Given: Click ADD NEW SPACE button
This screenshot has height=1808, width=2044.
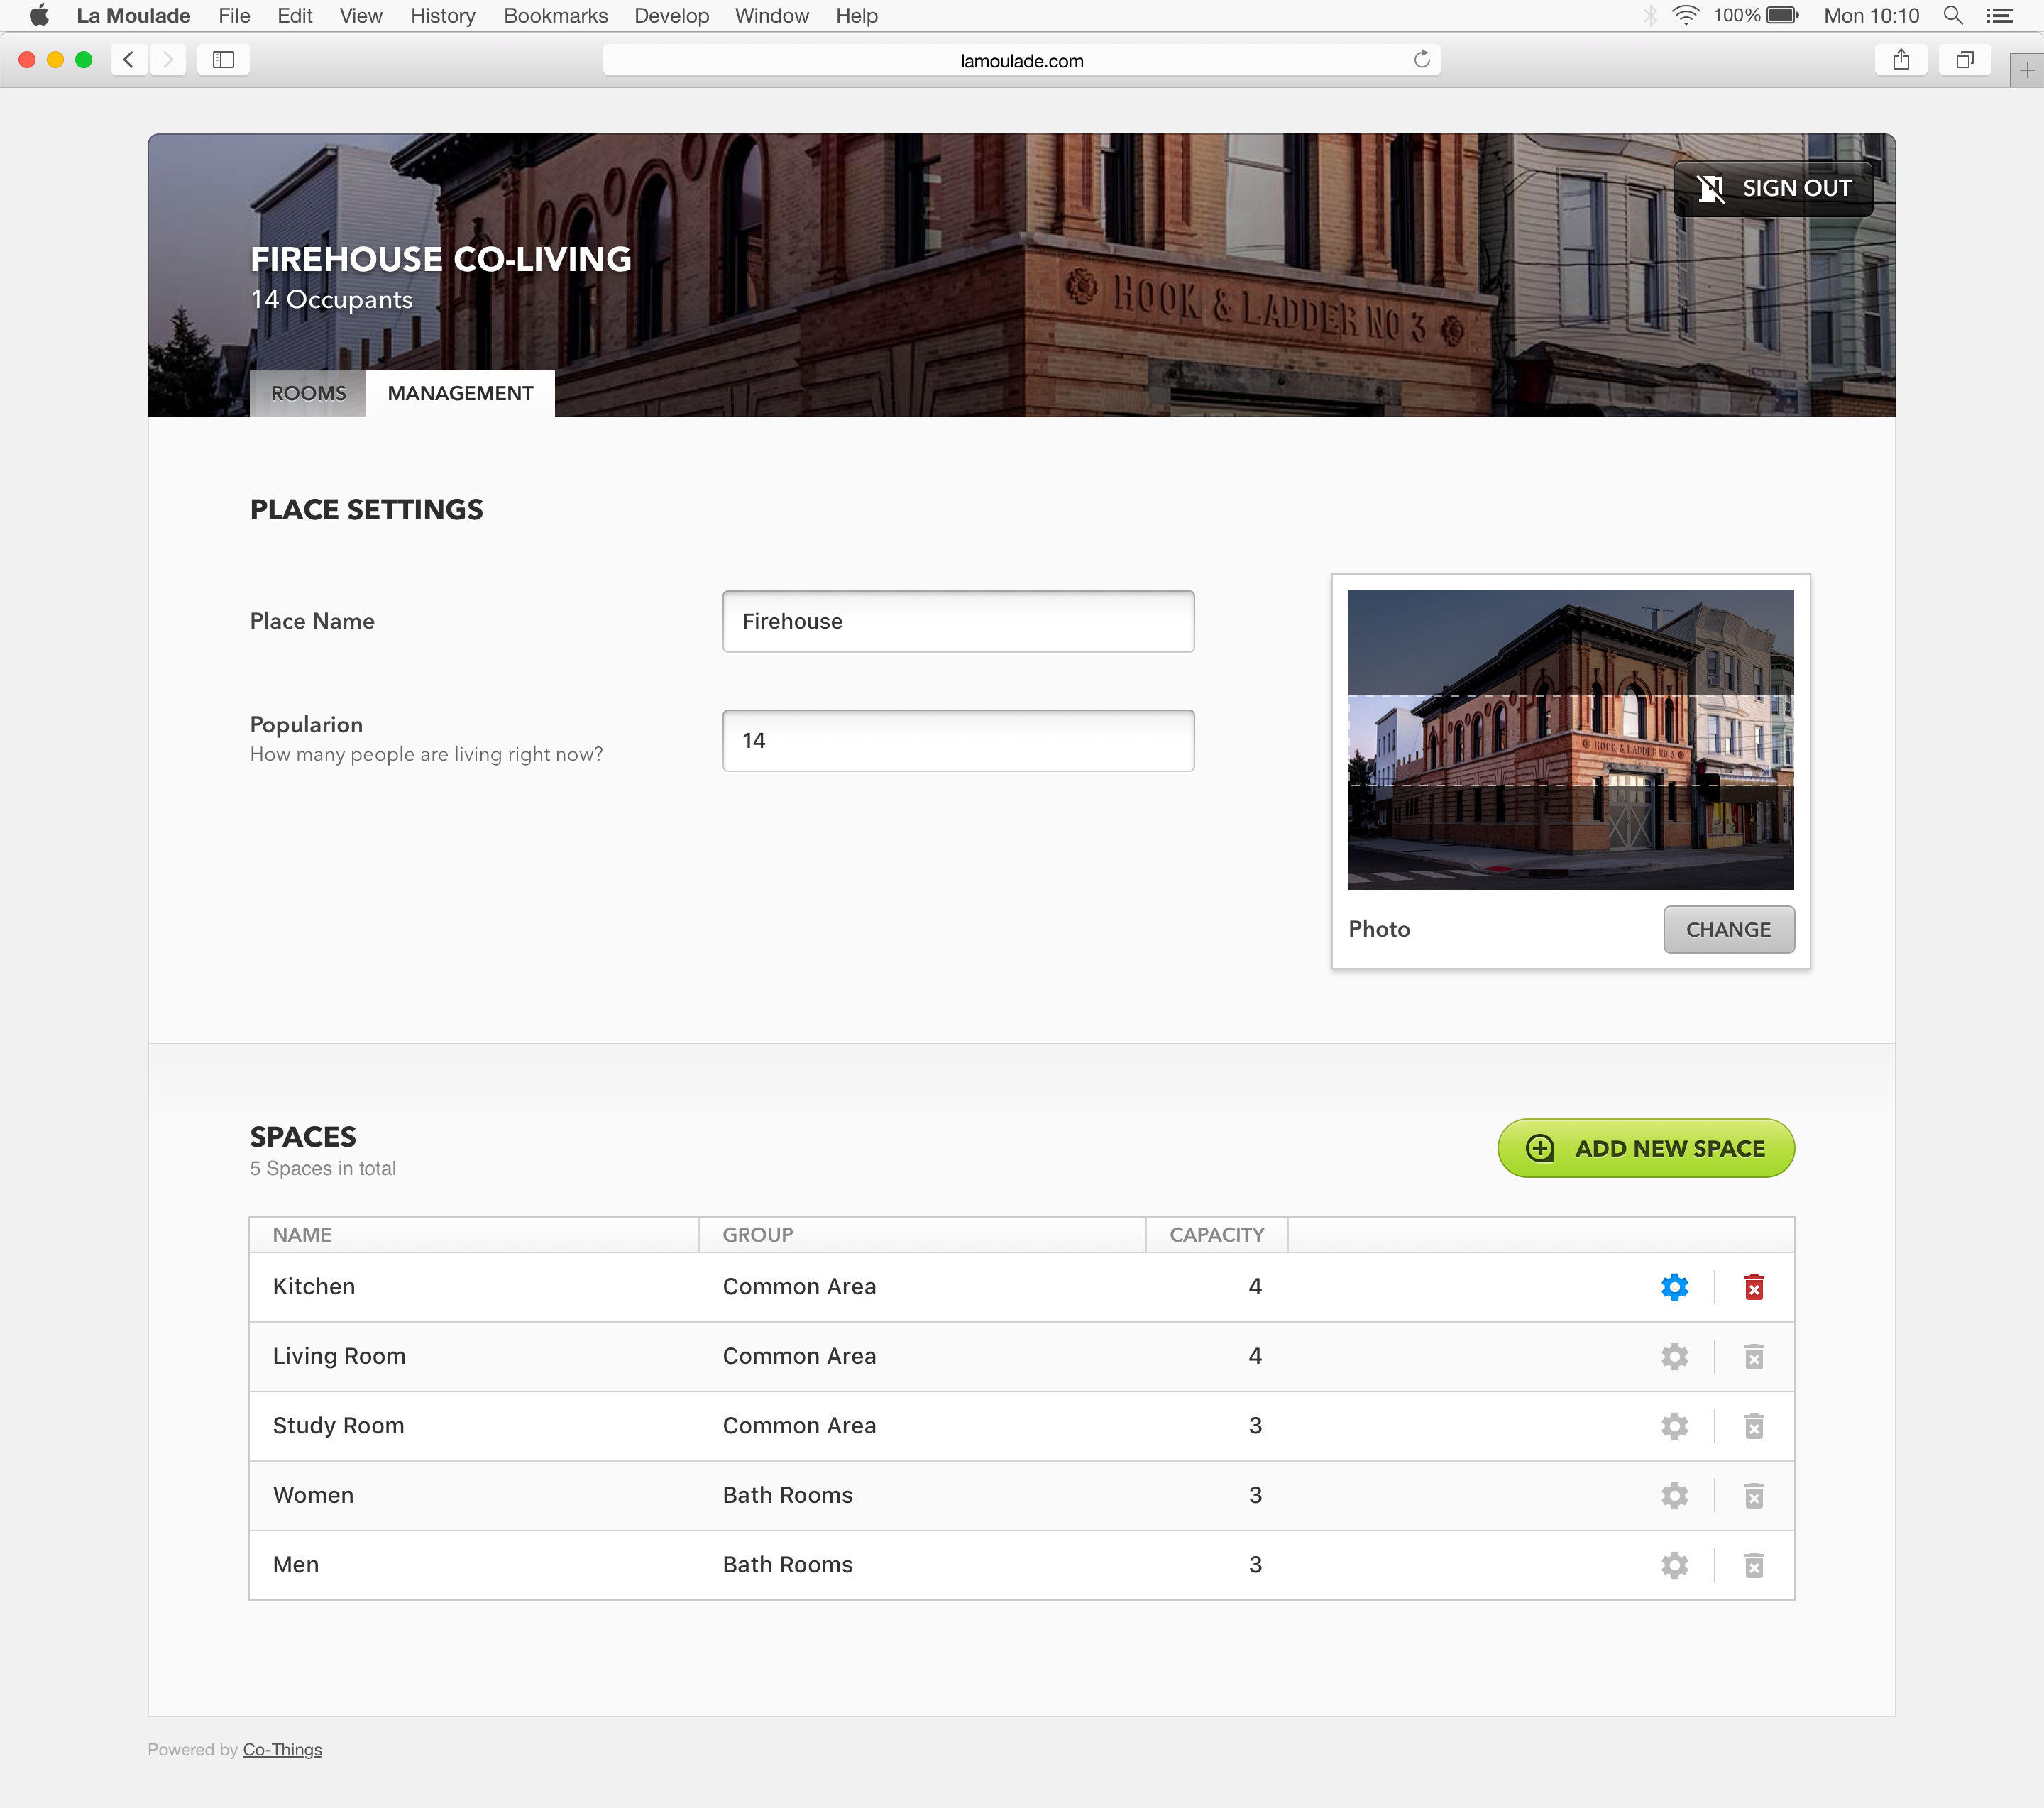Looking at the screenshot, I should pos(1645,1148).
